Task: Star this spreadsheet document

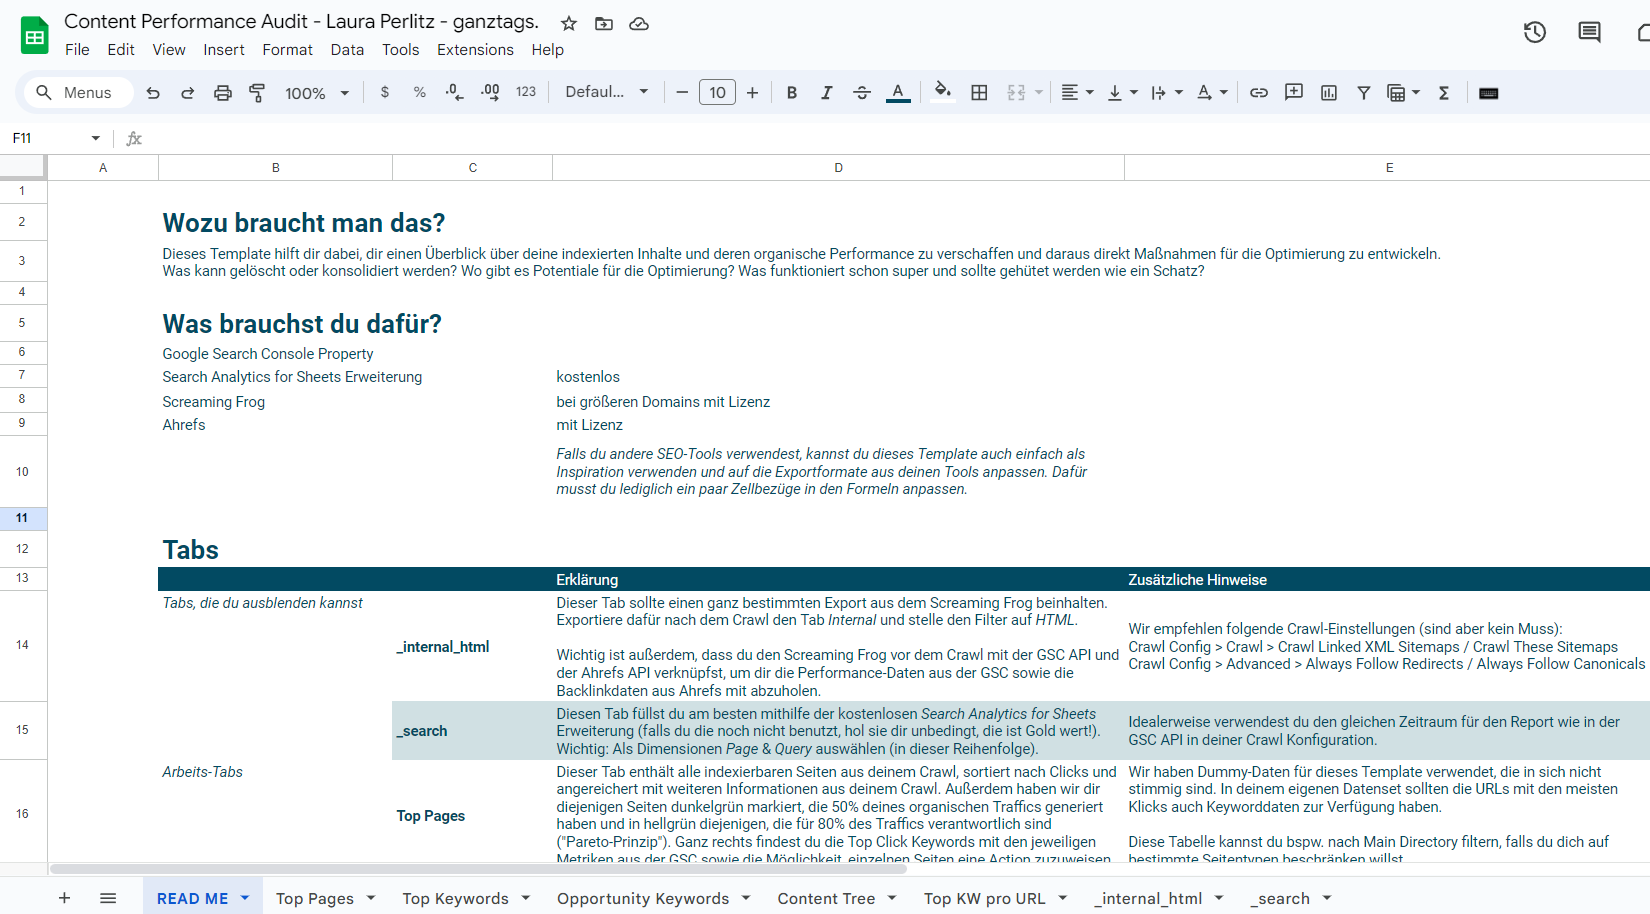Action: coord(569,23)
